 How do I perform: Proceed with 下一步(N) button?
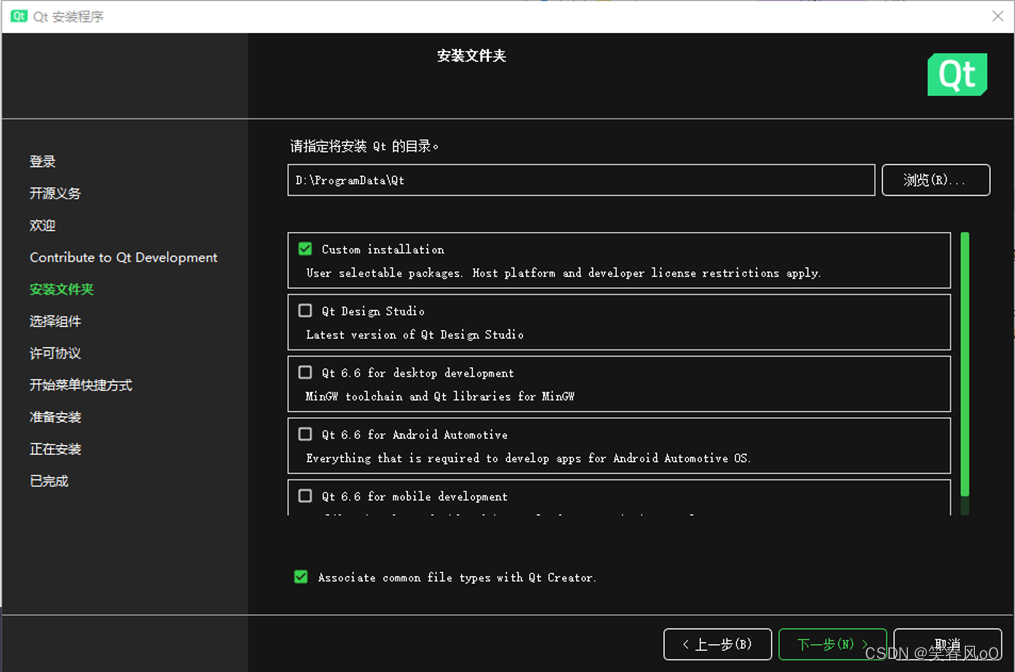[832, 644]
